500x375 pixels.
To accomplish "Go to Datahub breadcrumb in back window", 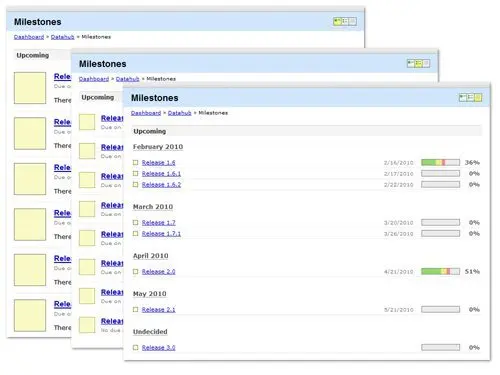I will pos(62,37).
